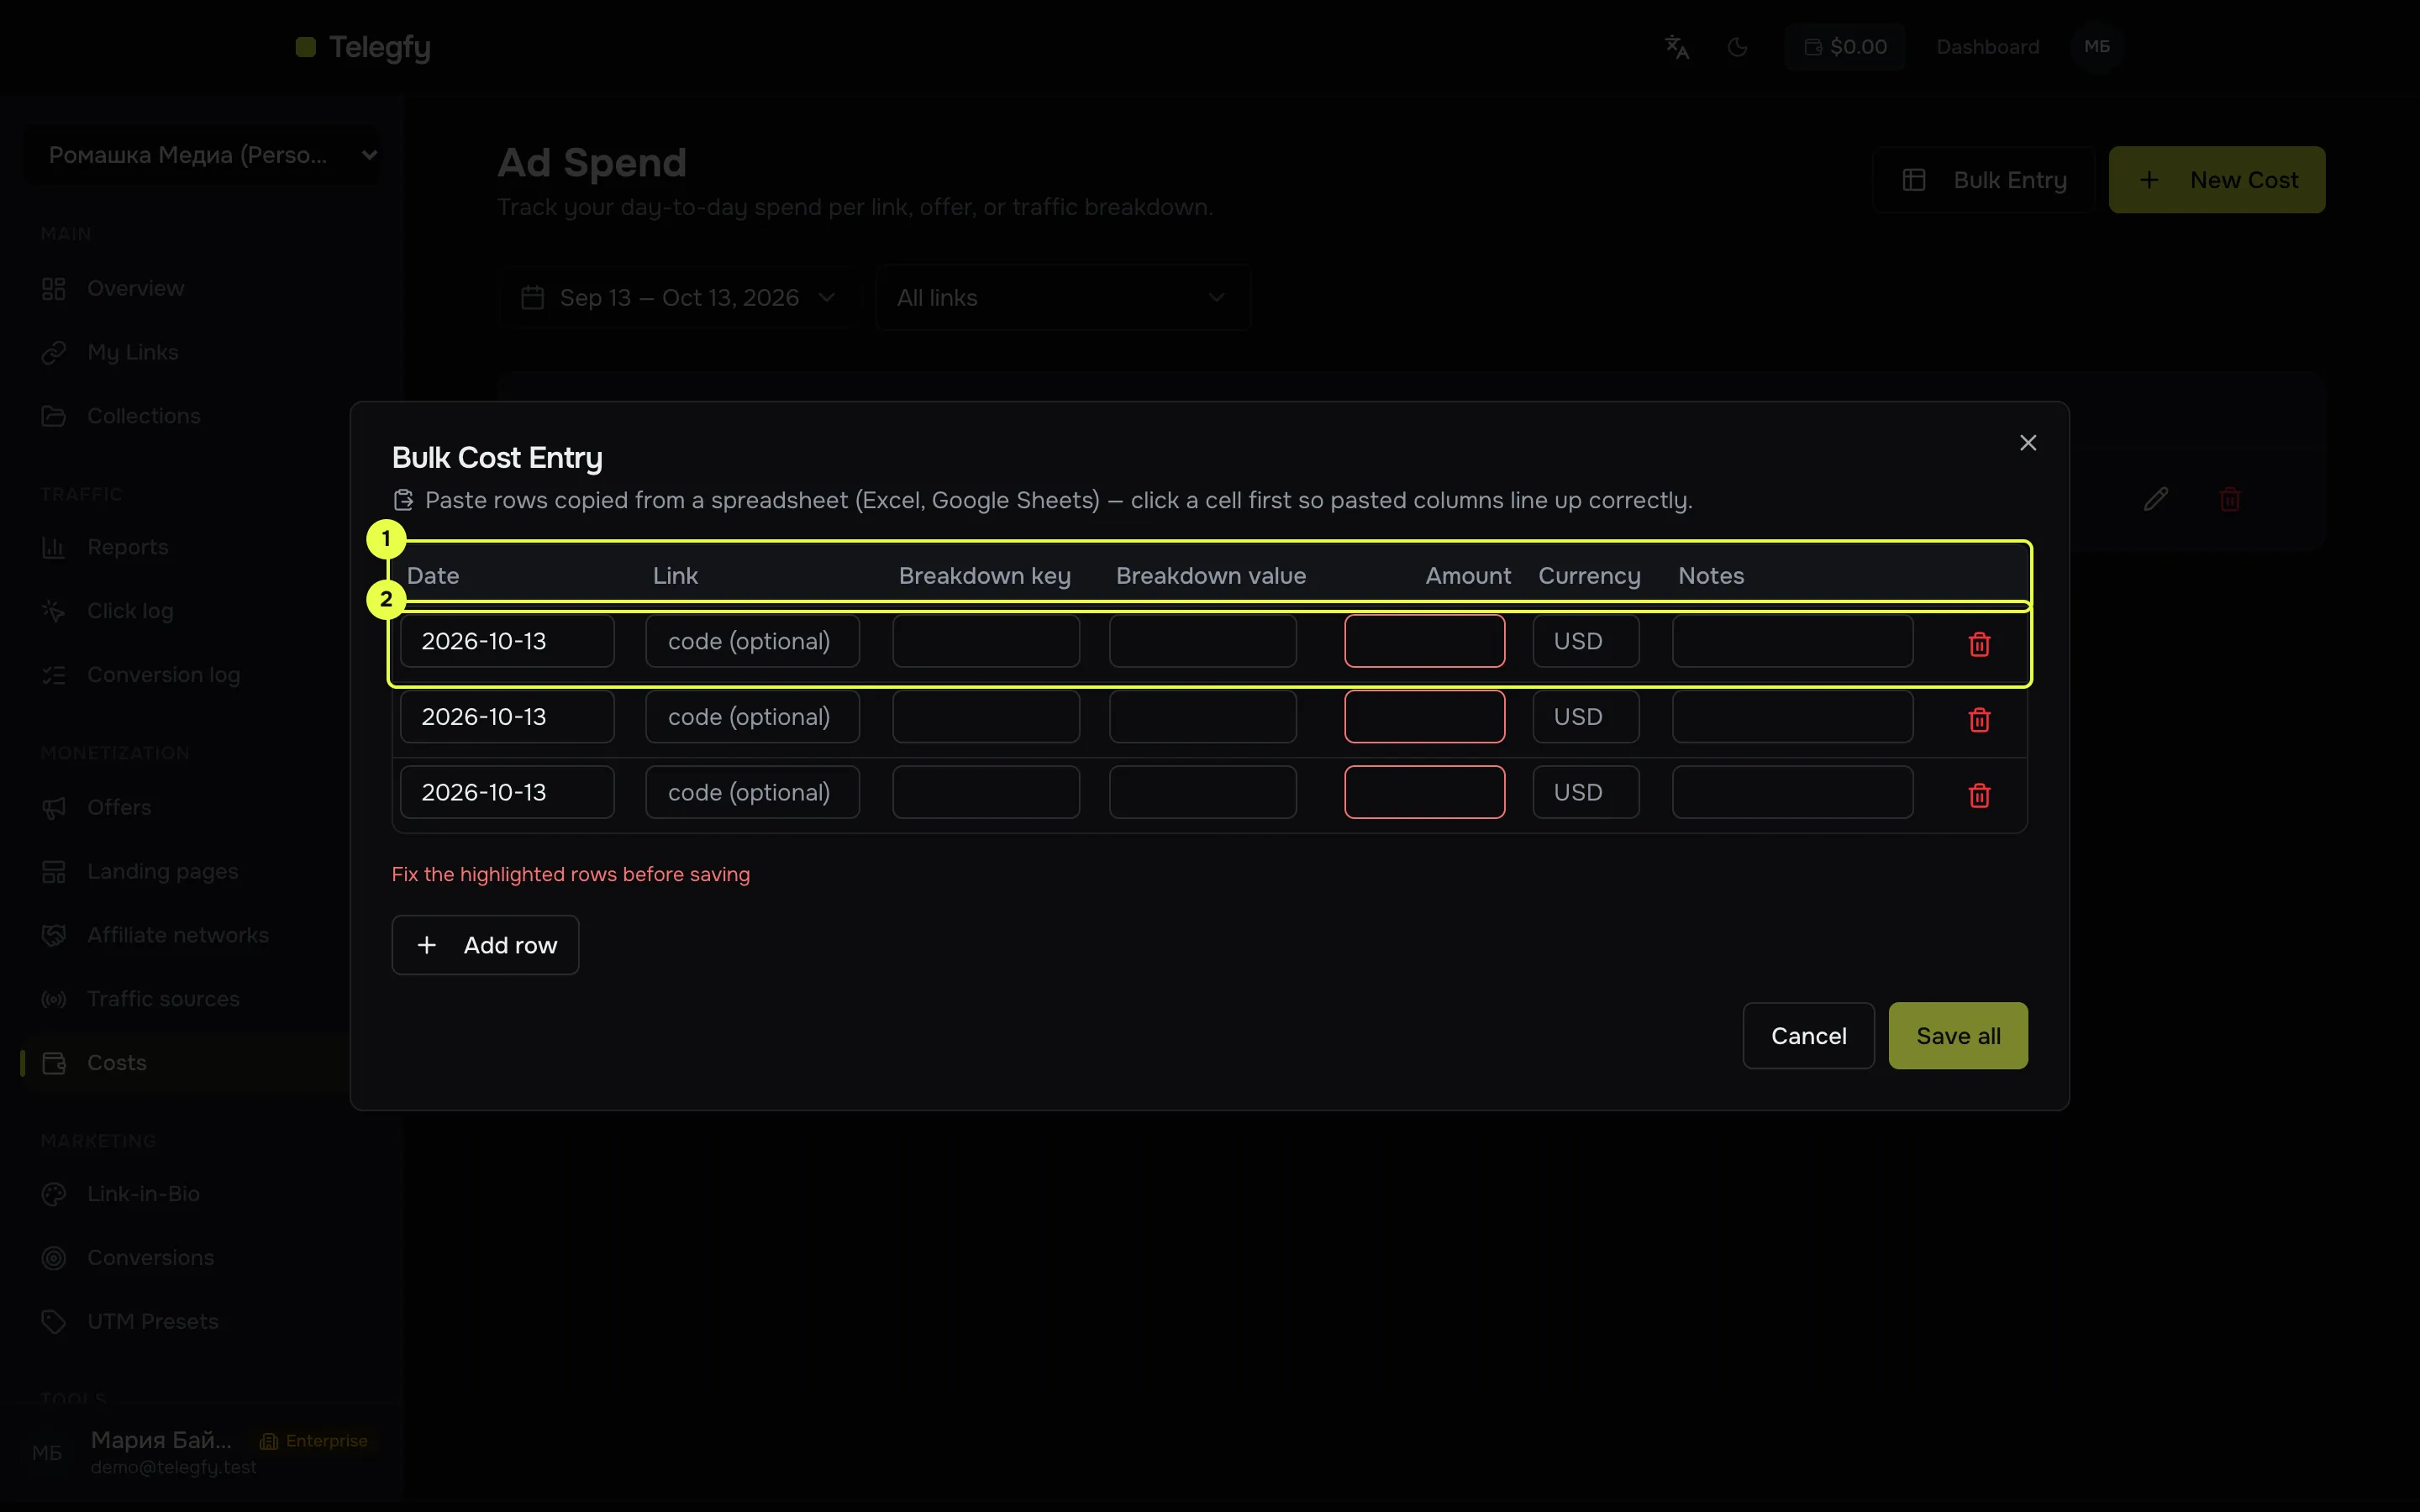Image resolution: width=2420 pixels, height=1512 pixels.
Task: Focus the Notes field in first row
Action: click(1792, 641)
